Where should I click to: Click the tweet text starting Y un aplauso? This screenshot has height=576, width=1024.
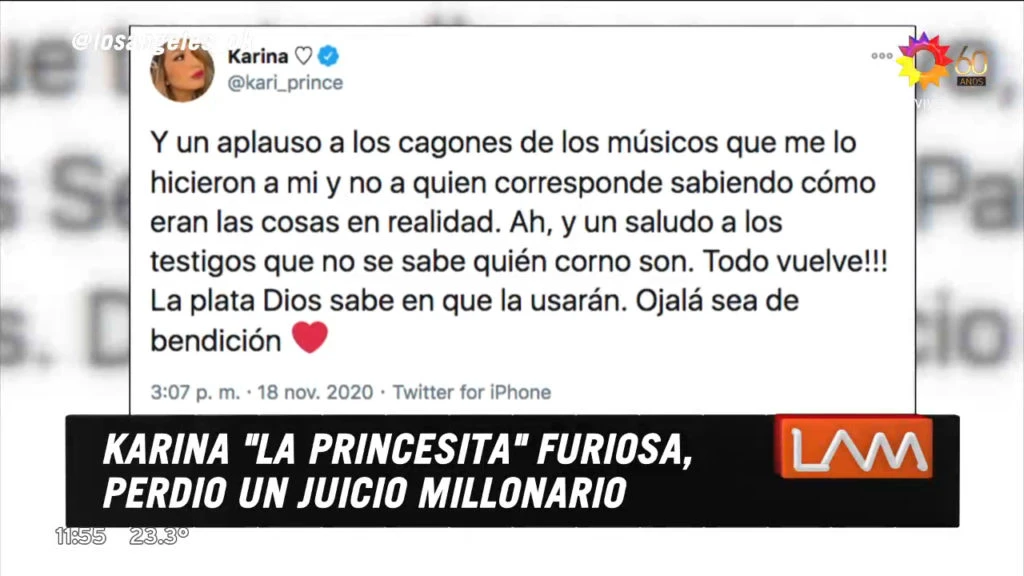(519, 240)
